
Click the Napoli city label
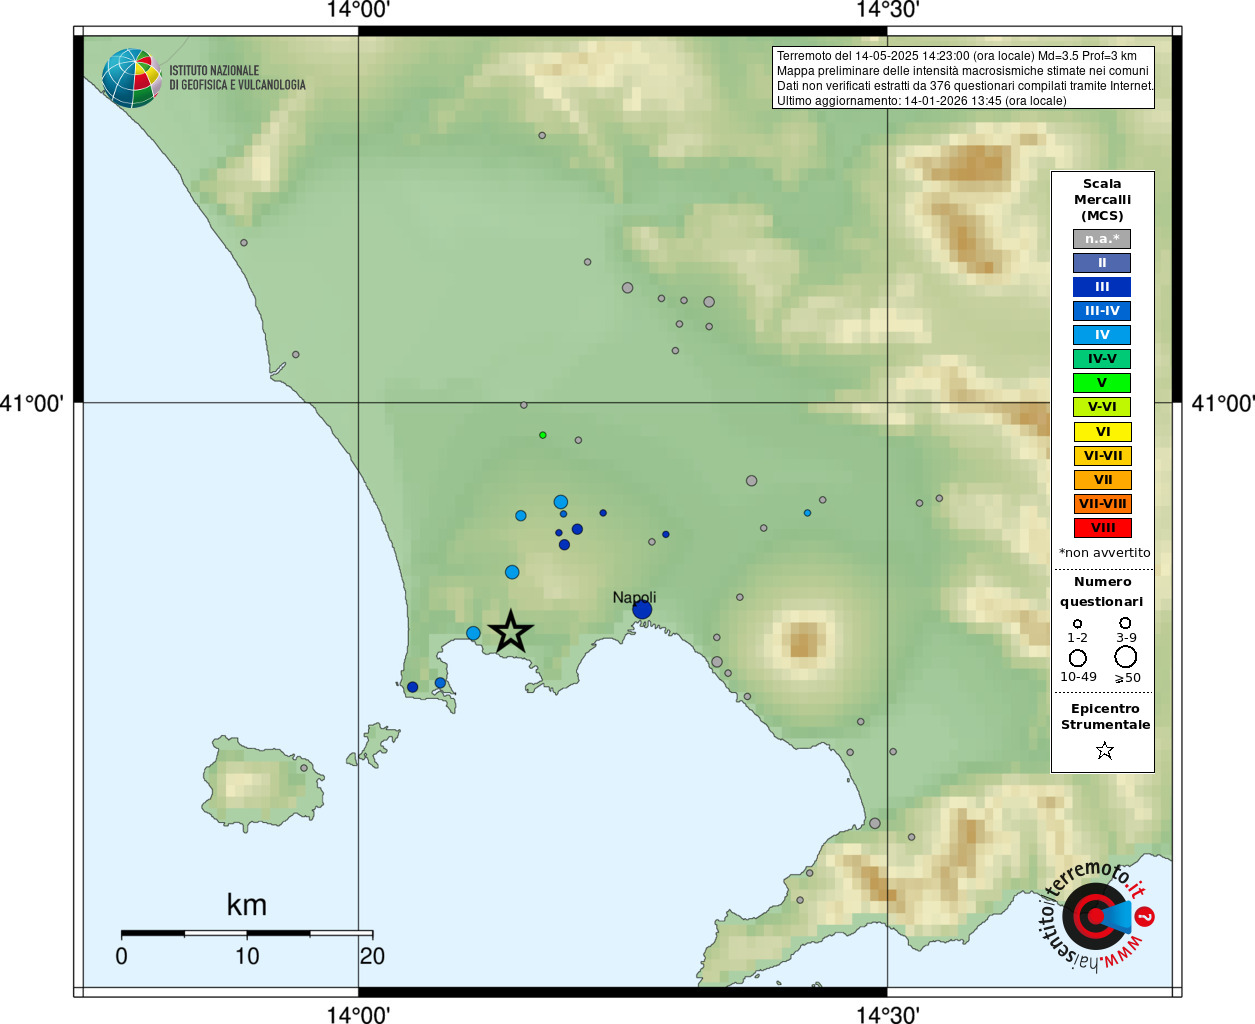coord(634,597)
